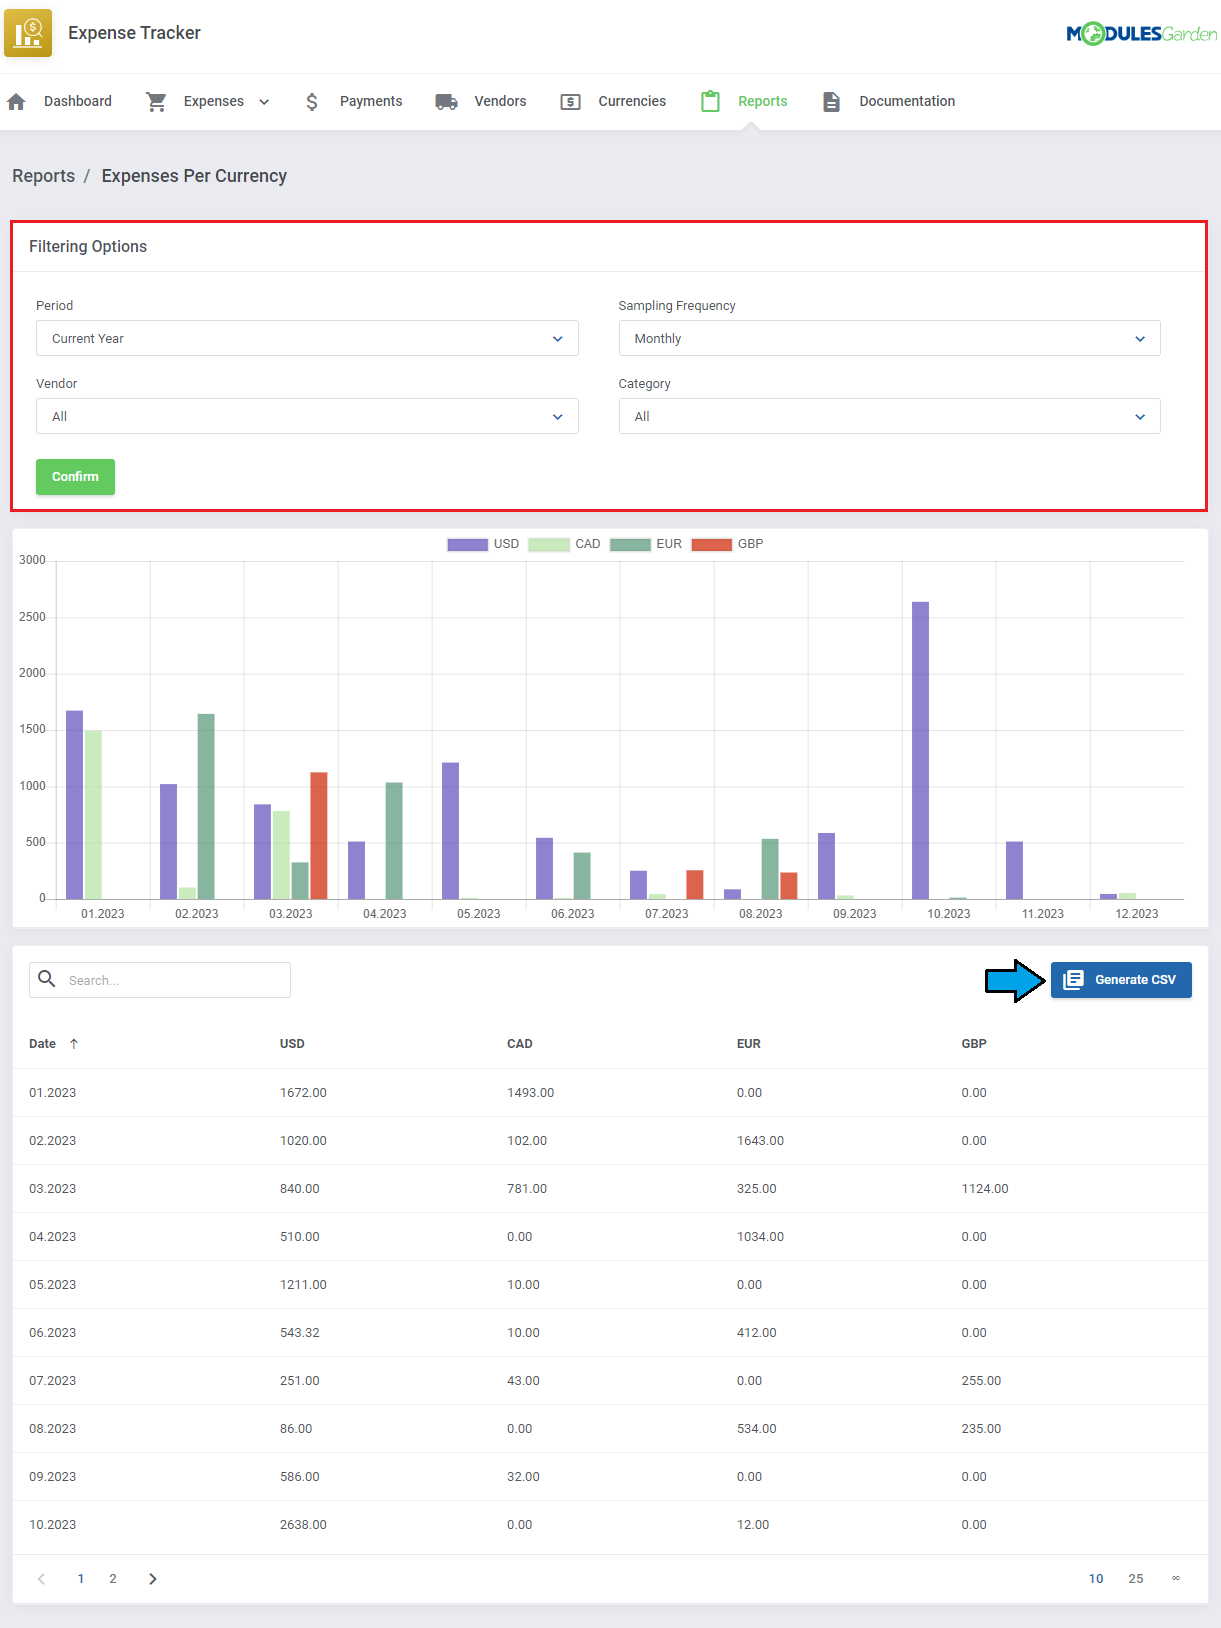Expand the Expenses menu
The width and height of the screenshot is (1221, 1628).
pos(226,102)
